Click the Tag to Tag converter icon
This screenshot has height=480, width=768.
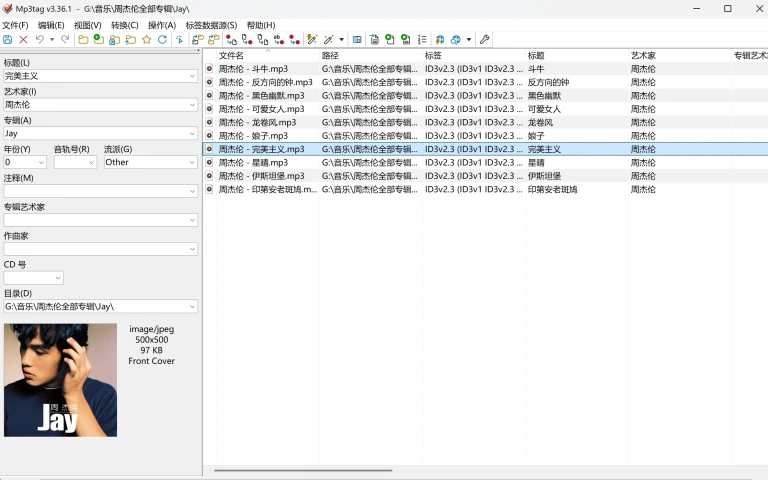[294, 40]
